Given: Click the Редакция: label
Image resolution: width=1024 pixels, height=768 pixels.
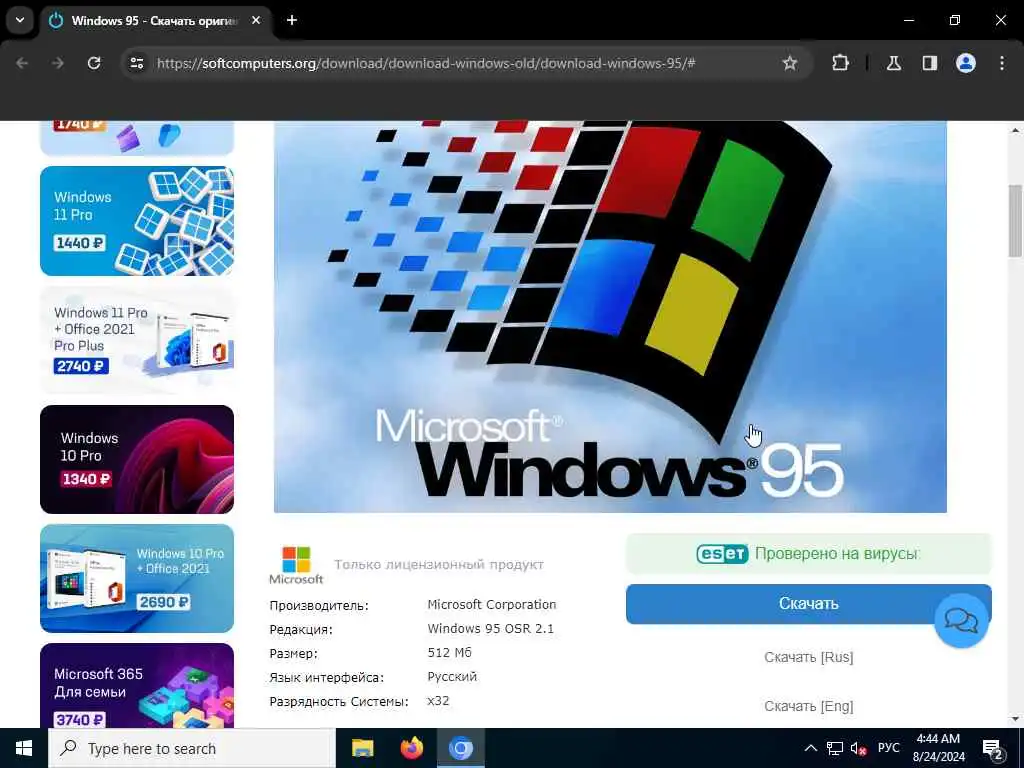Looking at the screenshot, I should coord(301,630).
